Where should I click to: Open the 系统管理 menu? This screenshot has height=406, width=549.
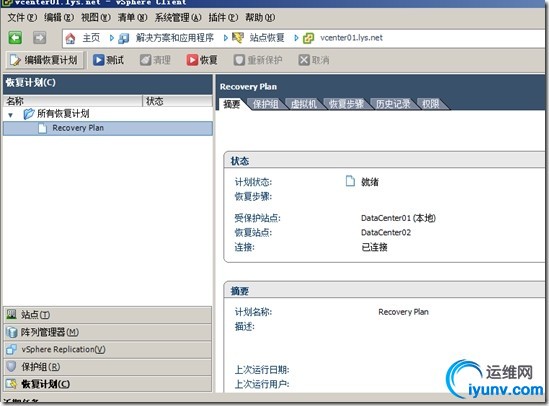[178, 18]
